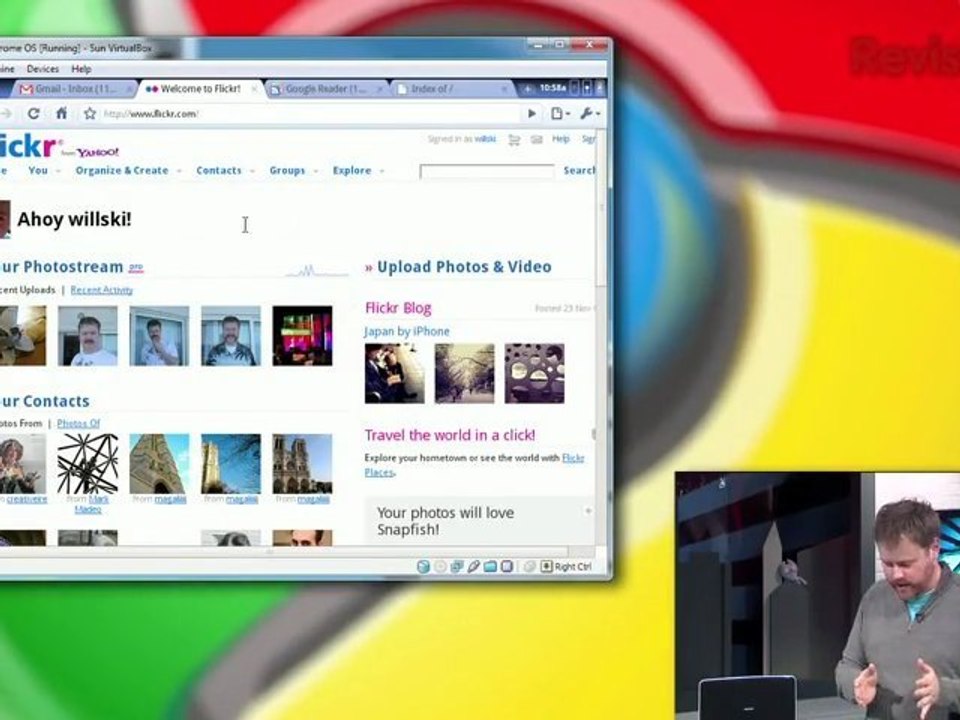Image resolution: width=960 pixels, height=720 pixels.
Task: Click the Flickr search input field
Action: coord(487,171)
